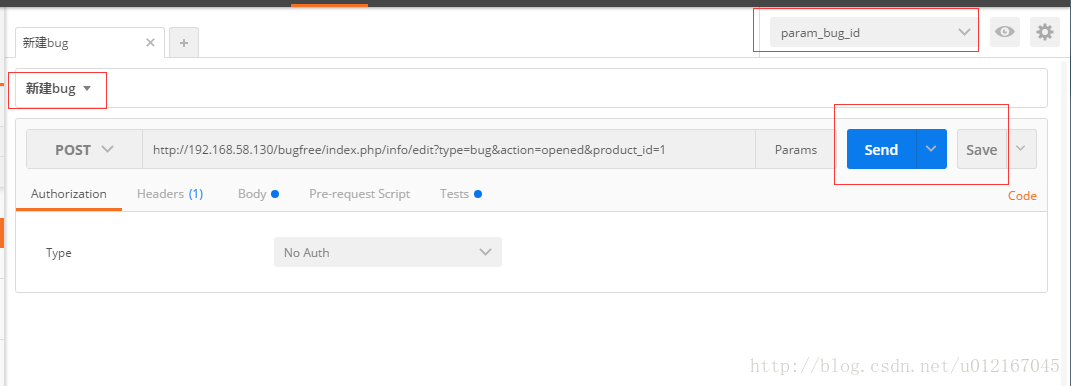Open manage environments gear icon
The image size is (1071, 386).
[x=1044, y=32]
